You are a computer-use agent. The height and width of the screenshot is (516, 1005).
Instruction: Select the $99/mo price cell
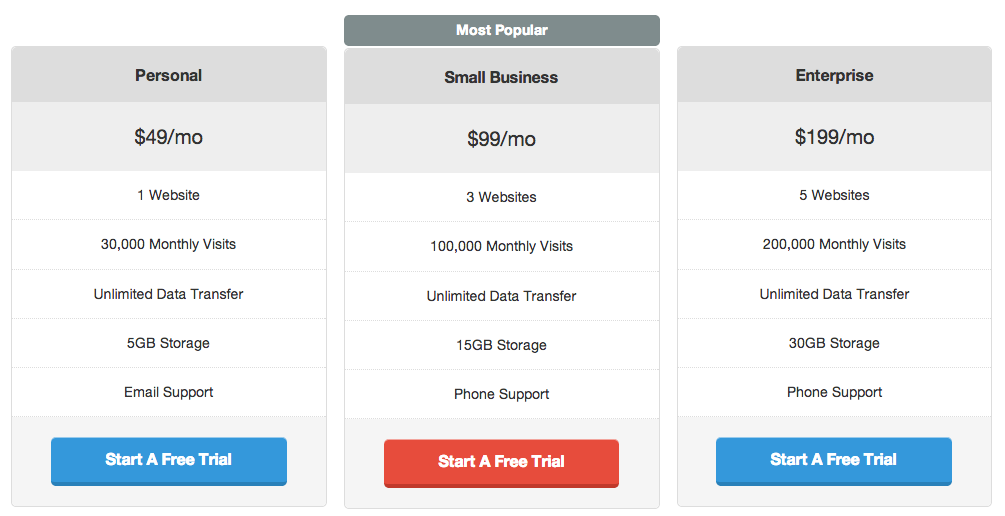tap(501, 139)
